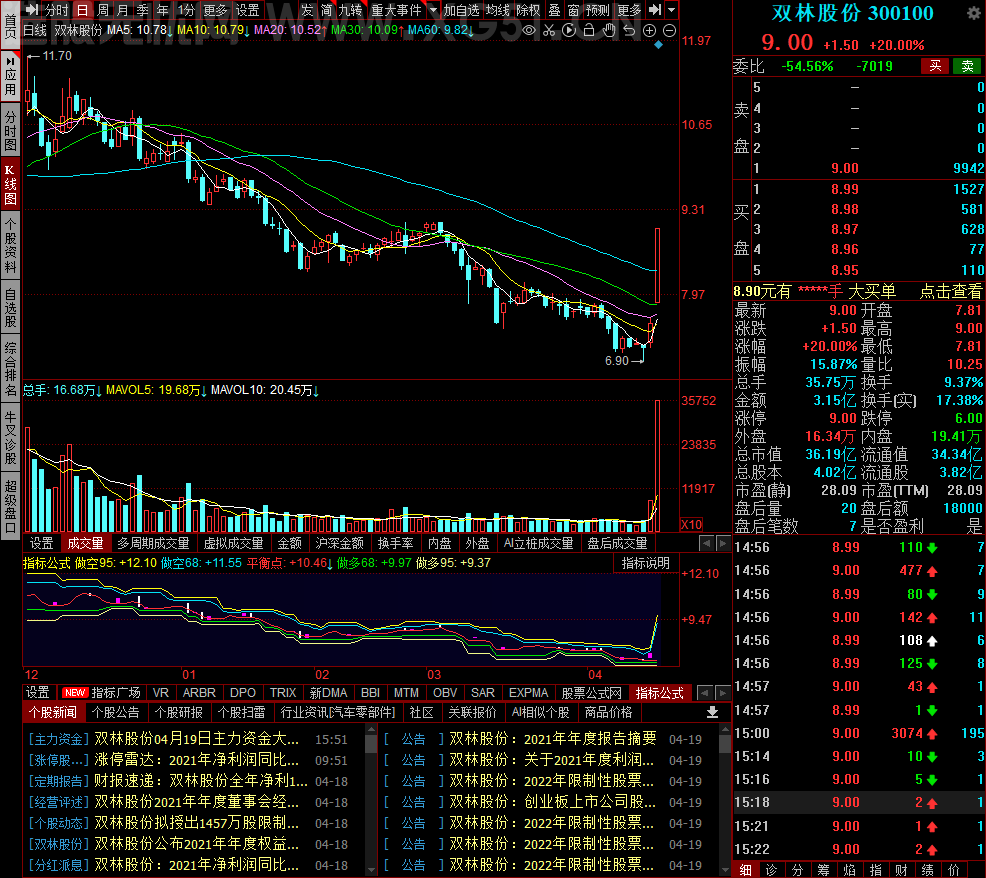Select 年 yearly period button

pyautogui.click(x=163, y=10)
